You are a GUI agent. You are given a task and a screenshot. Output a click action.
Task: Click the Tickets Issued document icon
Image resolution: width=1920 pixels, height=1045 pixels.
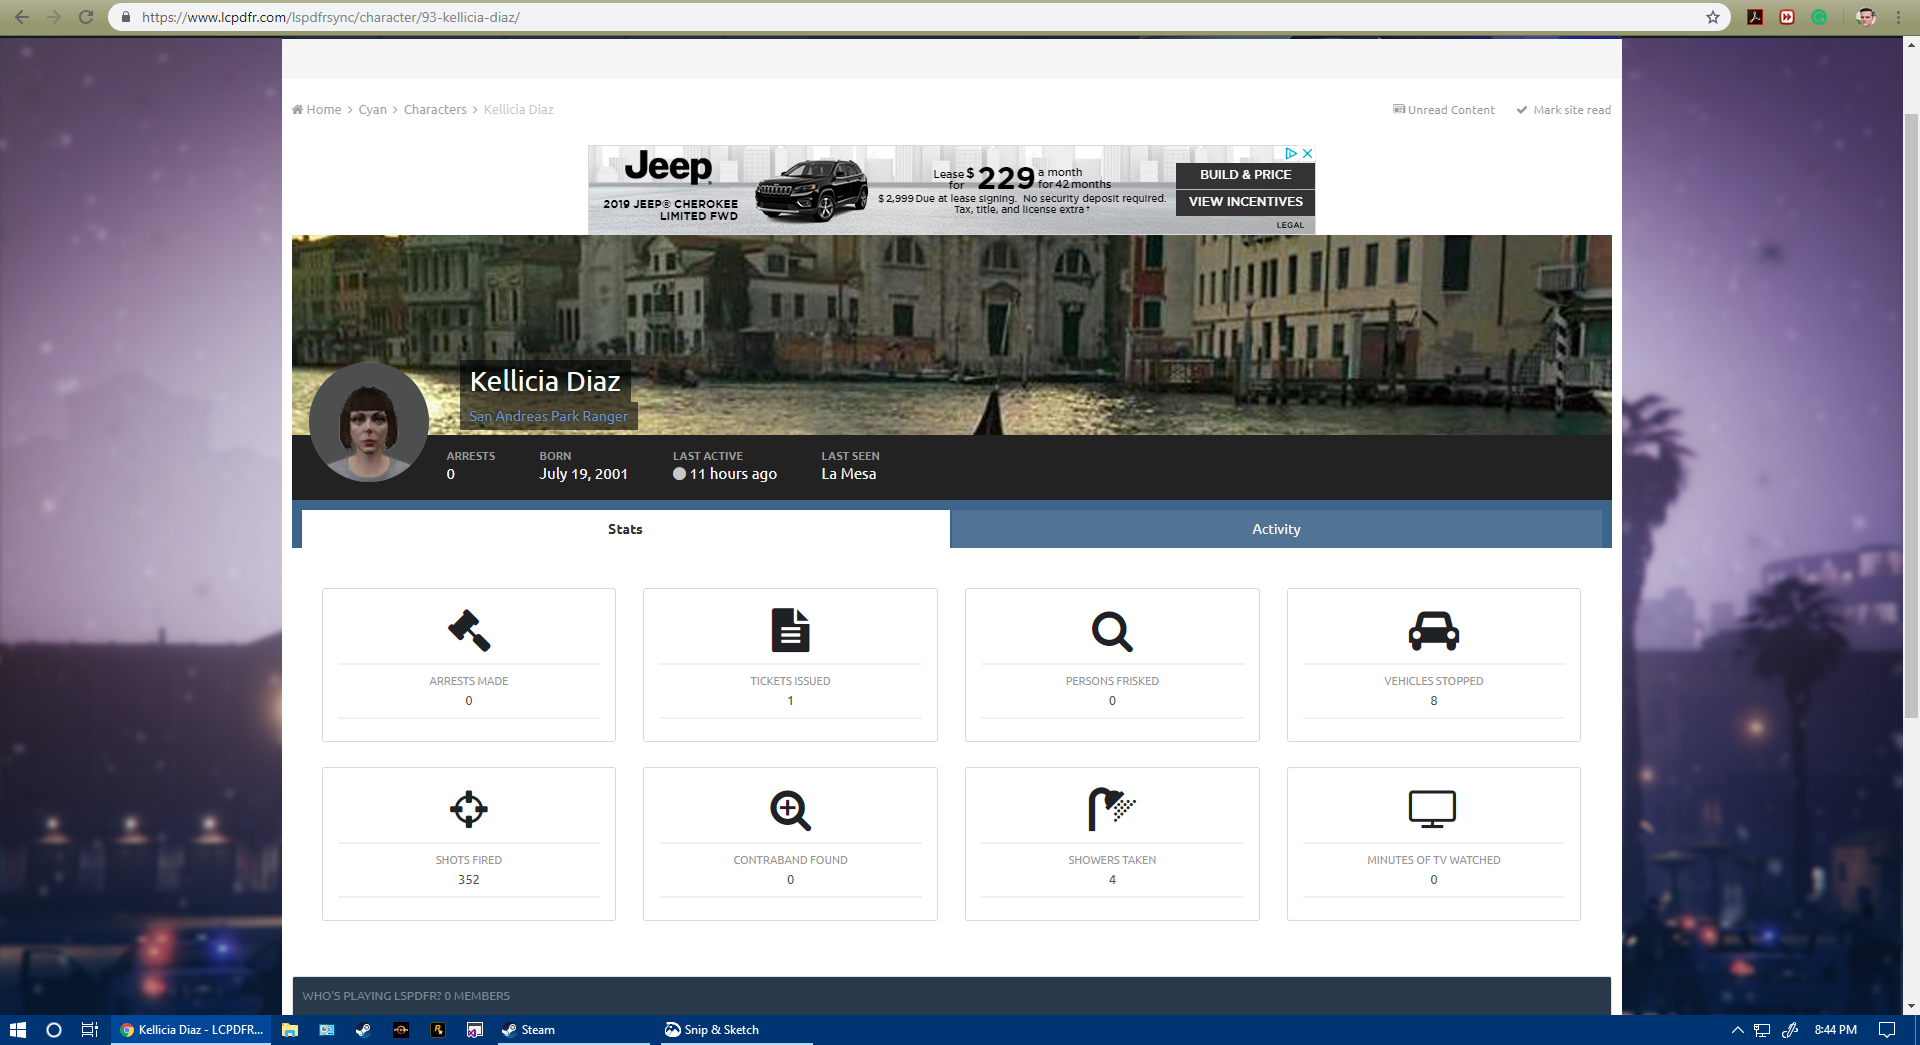coord(790,630)
